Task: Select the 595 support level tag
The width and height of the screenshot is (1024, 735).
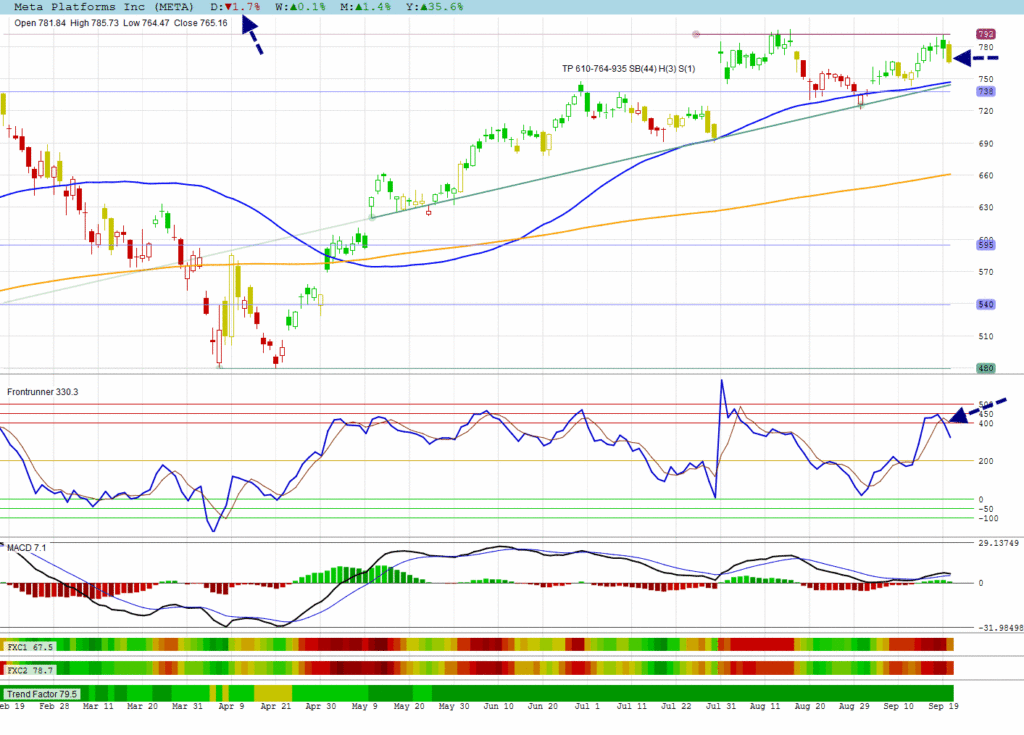Action: click(985, 245)
